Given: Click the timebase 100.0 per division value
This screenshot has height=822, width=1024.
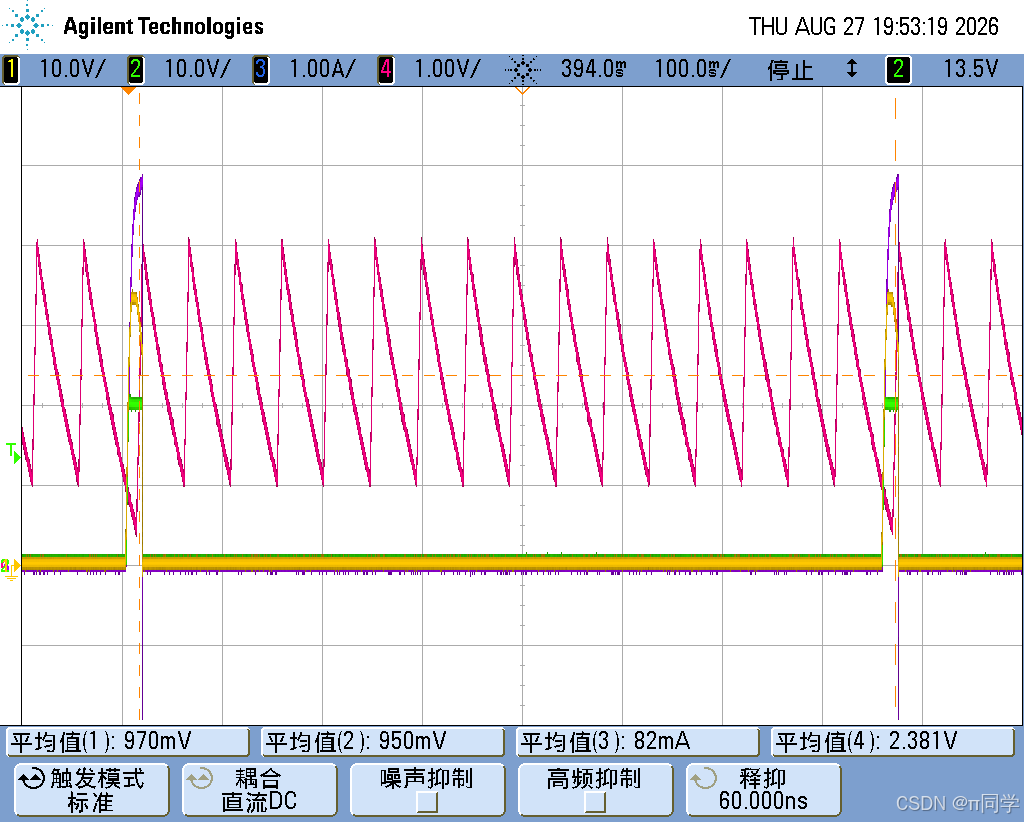Looking at the screenshot, I should click(x=693, y=69).
